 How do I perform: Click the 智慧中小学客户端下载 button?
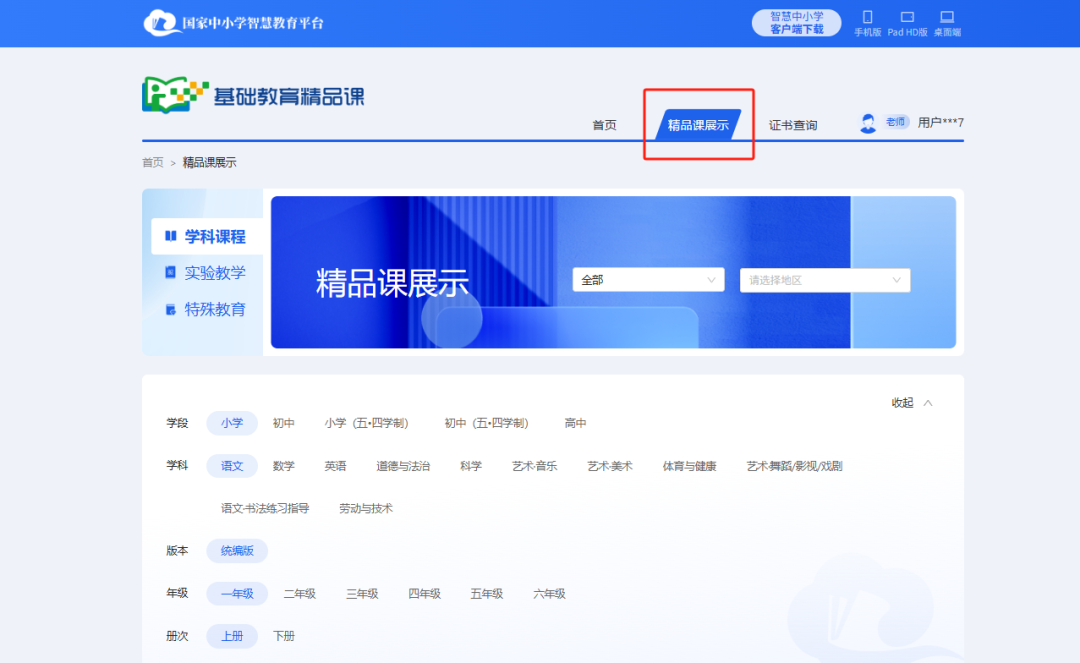point(796,22)
